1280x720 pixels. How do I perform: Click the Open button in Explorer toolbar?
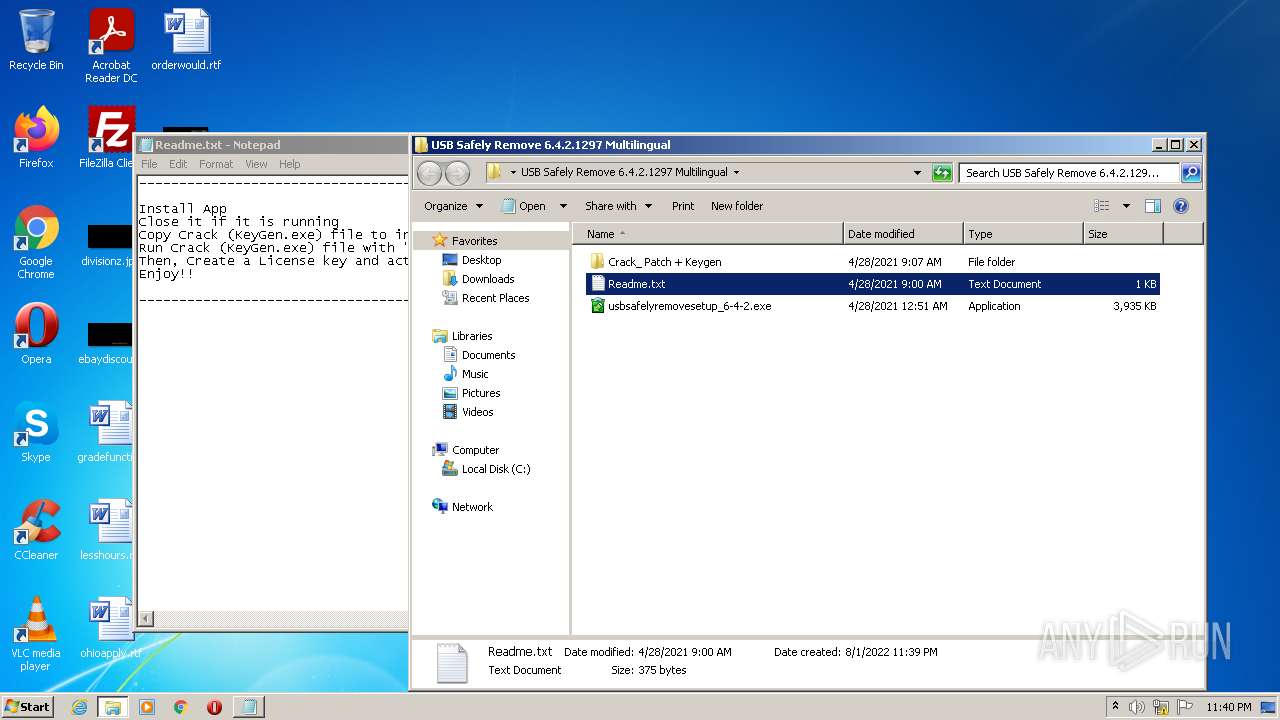click(x=524, y=206)
